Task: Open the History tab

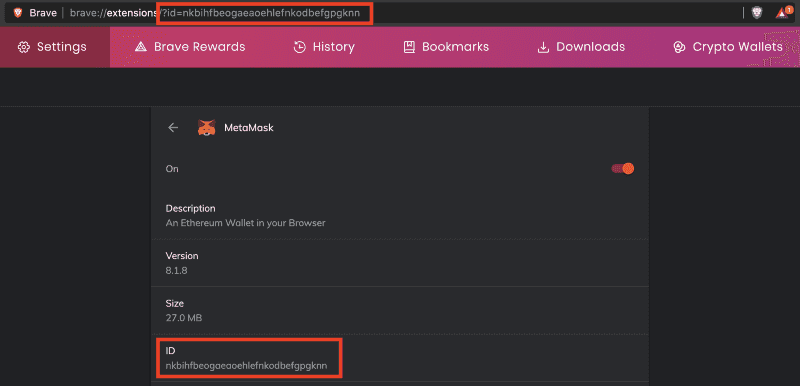Action: point(323,47)
